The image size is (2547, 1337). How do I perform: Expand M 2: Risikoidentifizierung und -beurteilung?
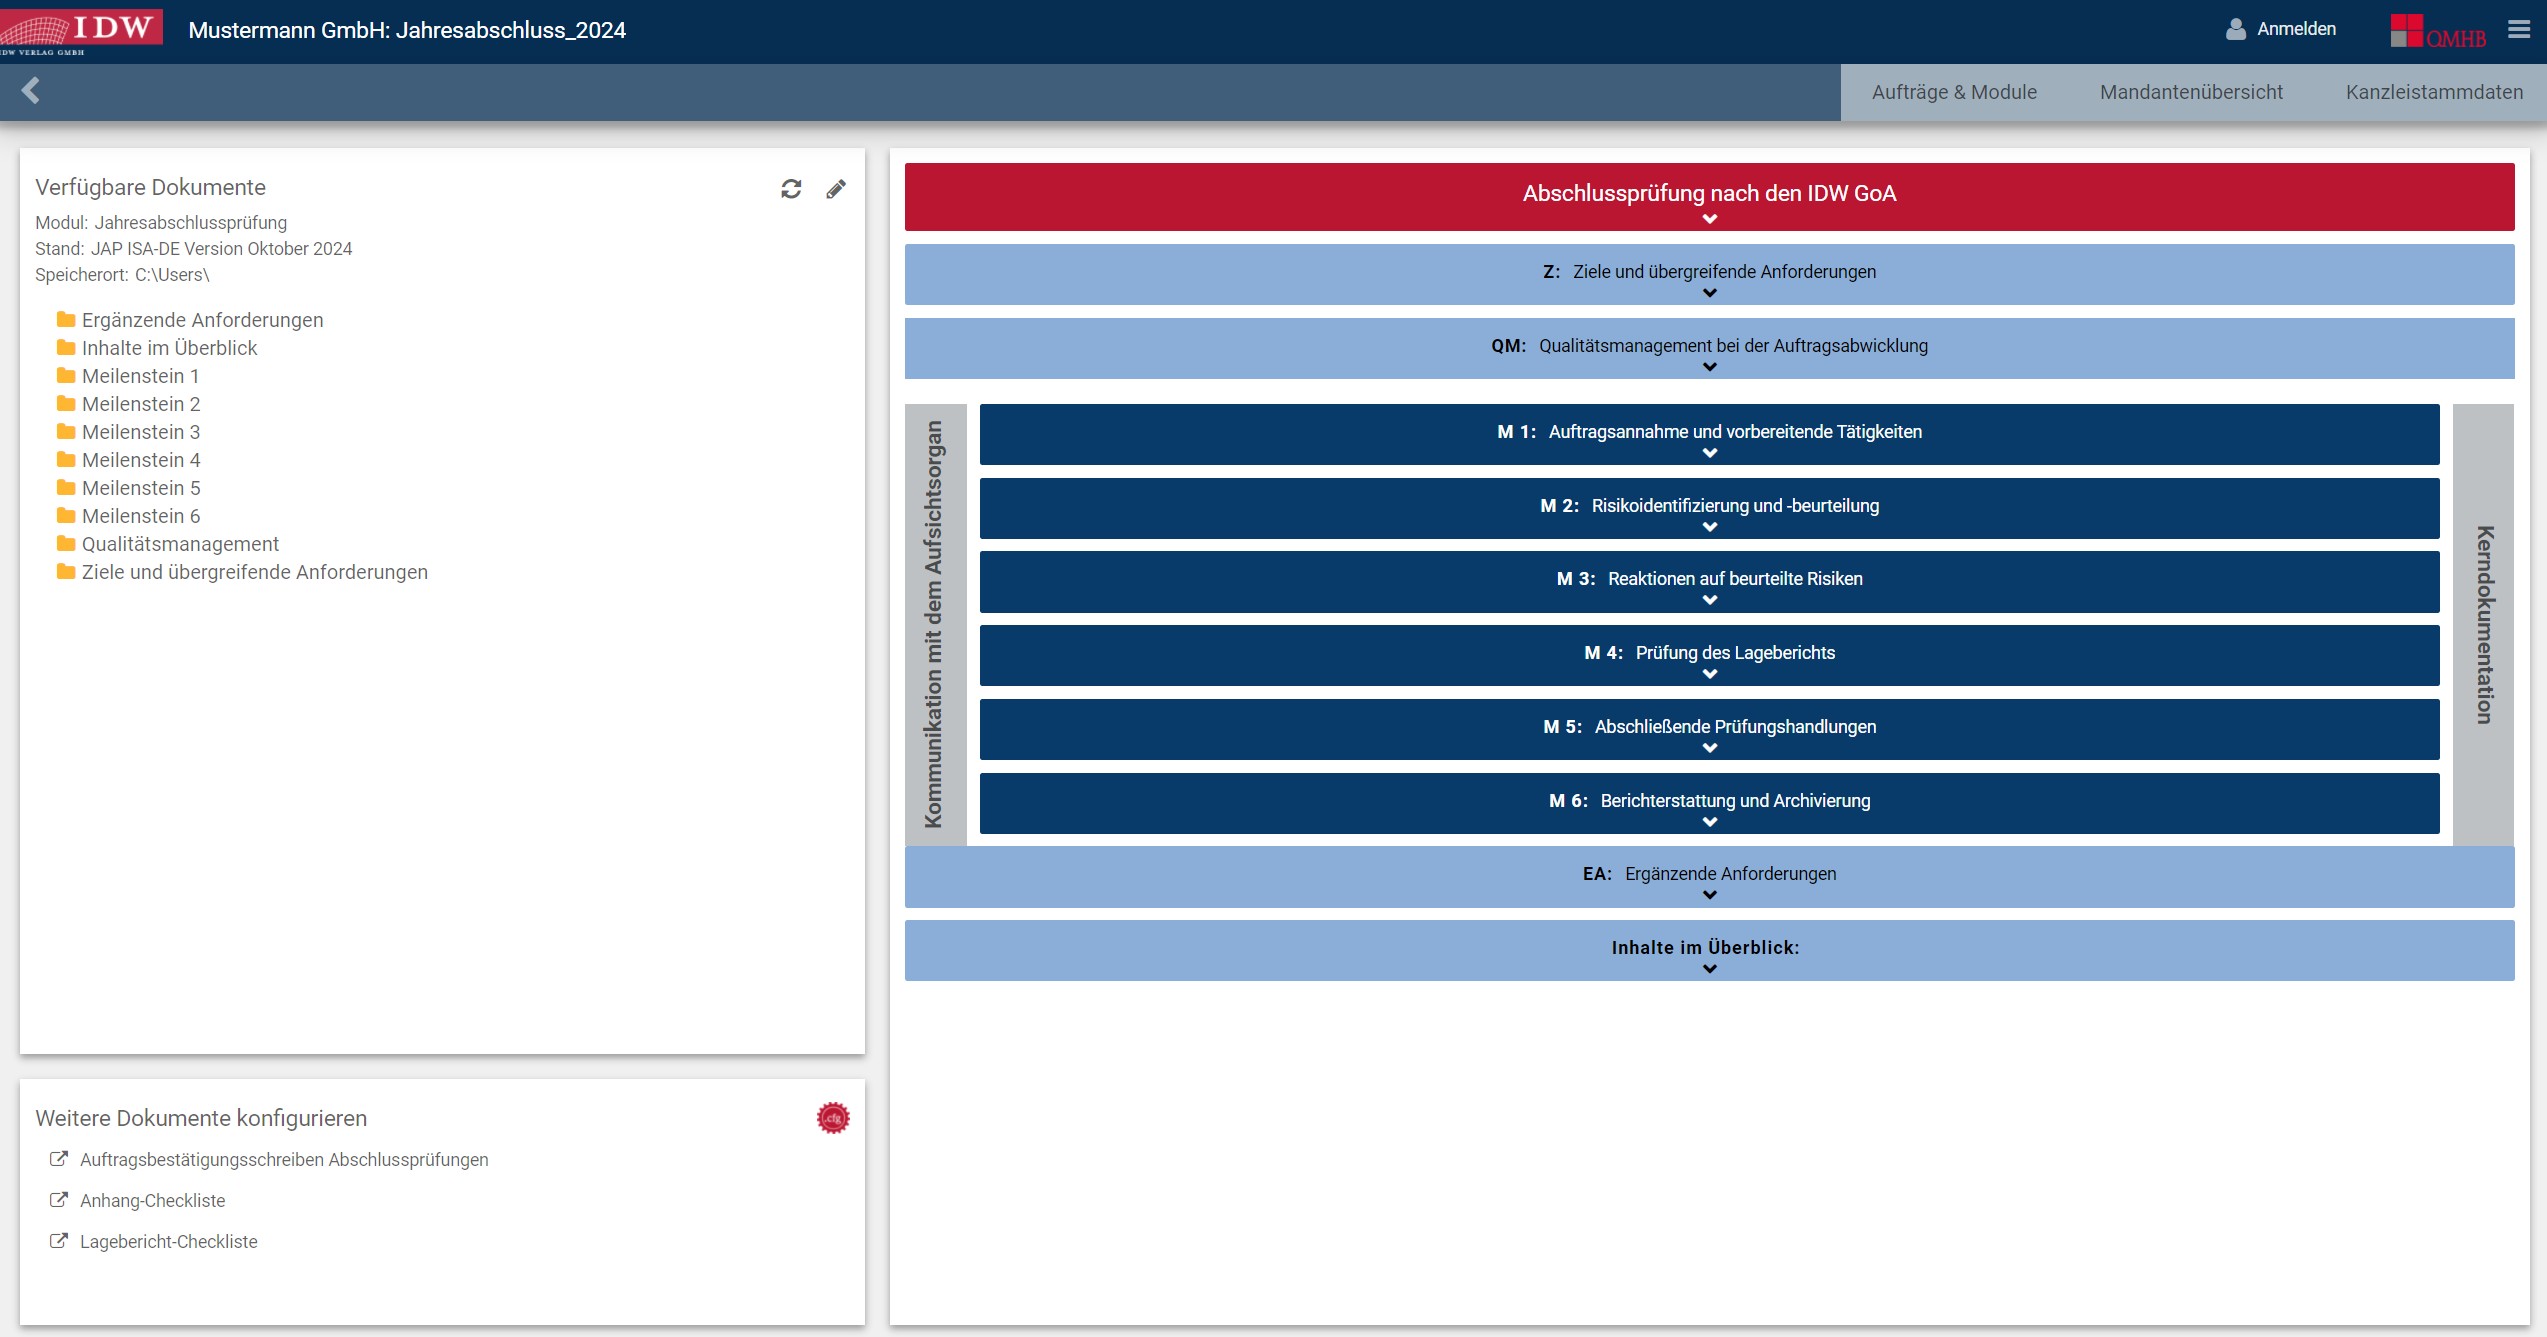pyautogui.click(x=1709, y=509)
